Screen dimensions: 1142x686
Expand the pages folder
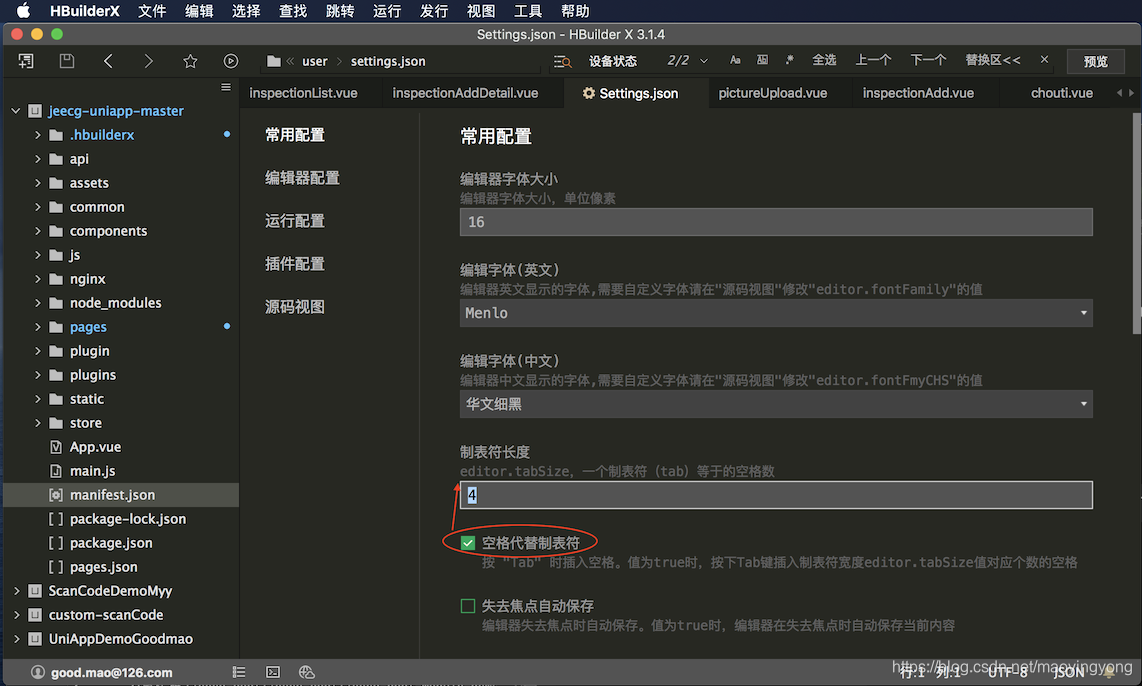(x=38, y=327)
